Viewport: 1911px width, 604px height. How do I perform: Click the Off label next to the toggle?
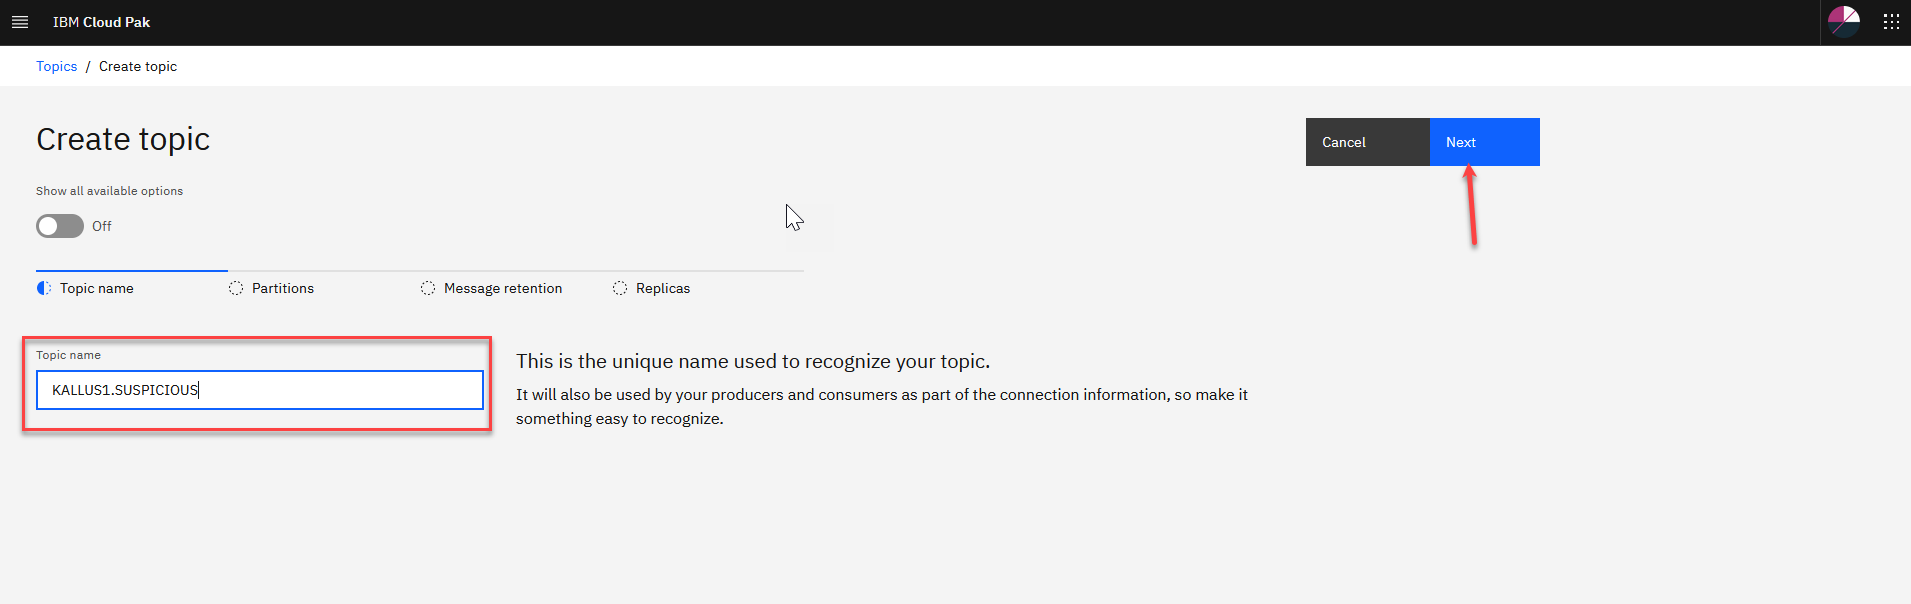(102, 226)
